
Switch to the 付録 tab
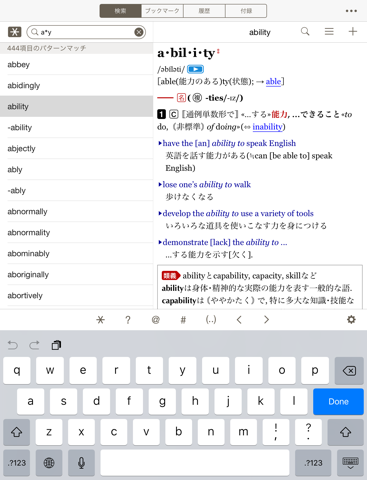point(246,11)
